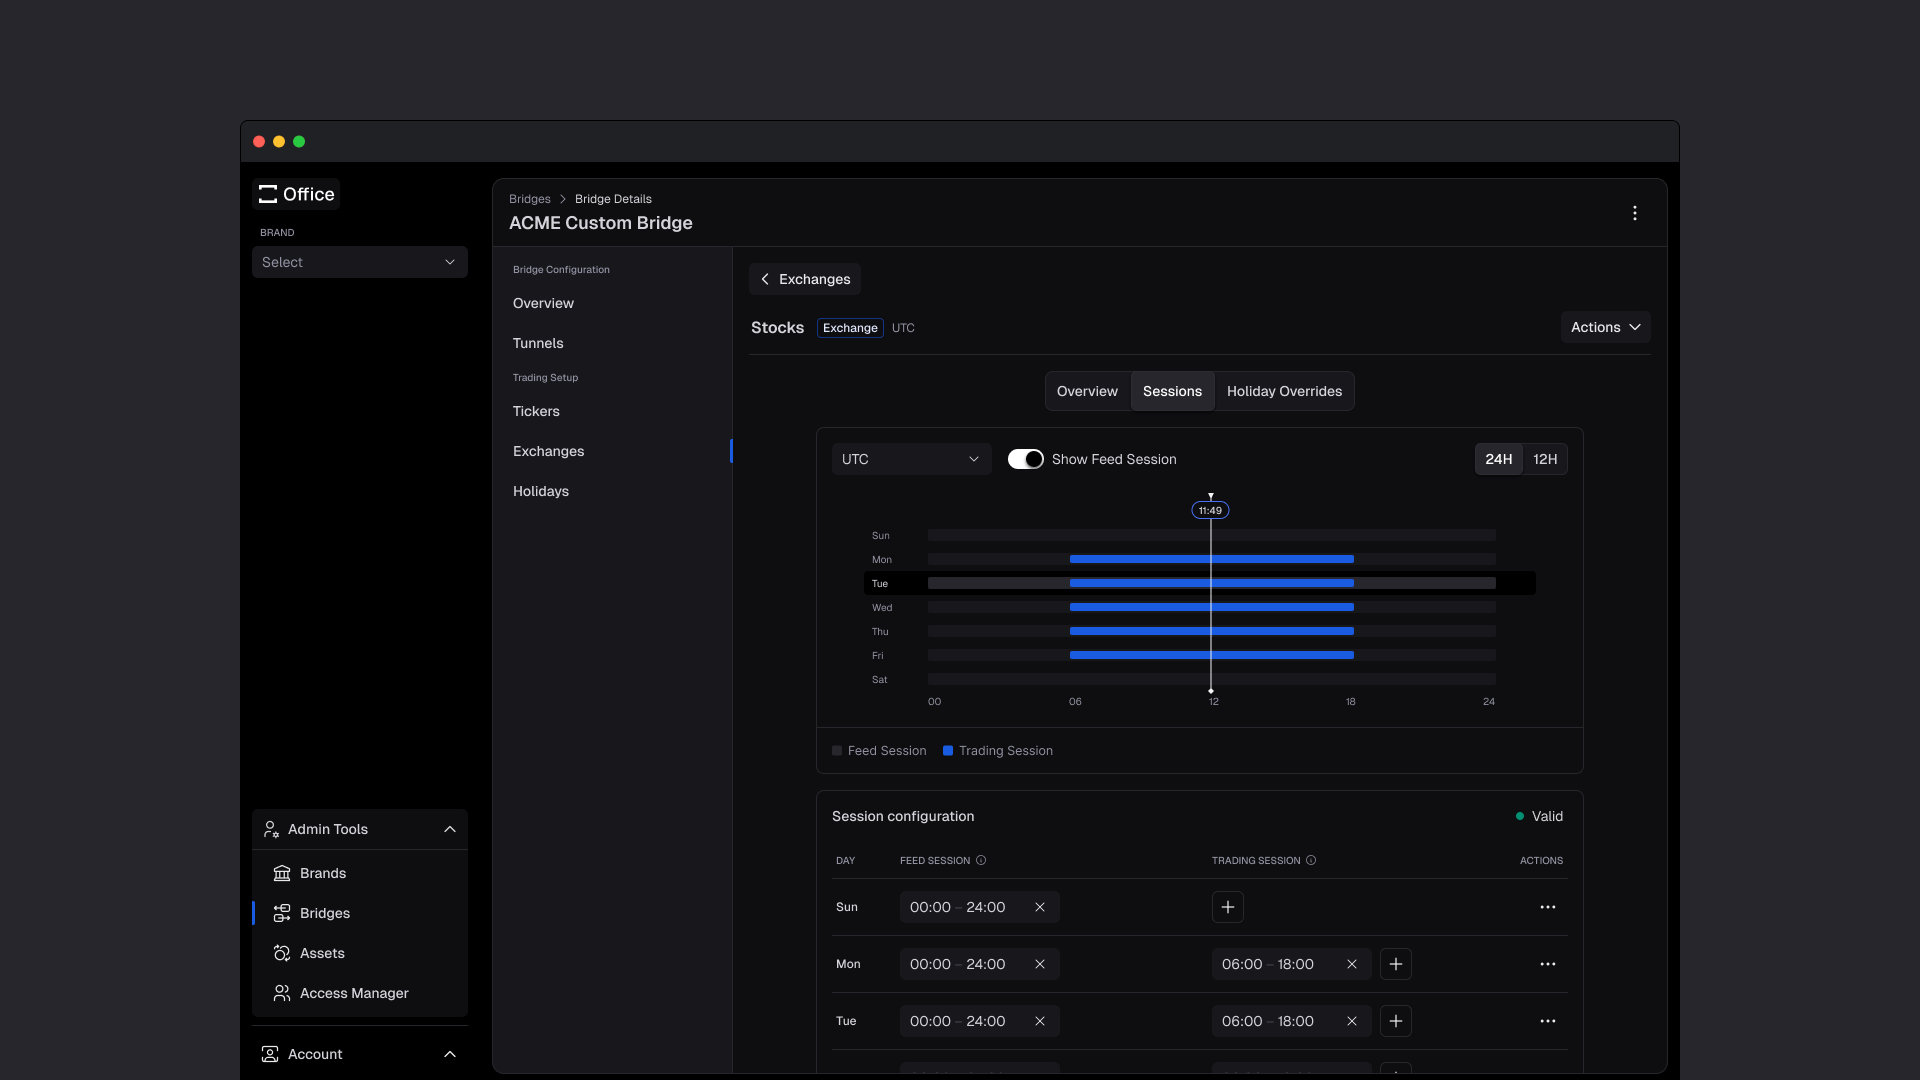Click the Feed Session legend swatch
The width and height of the screenshot is (1920, 1080).
837,751
